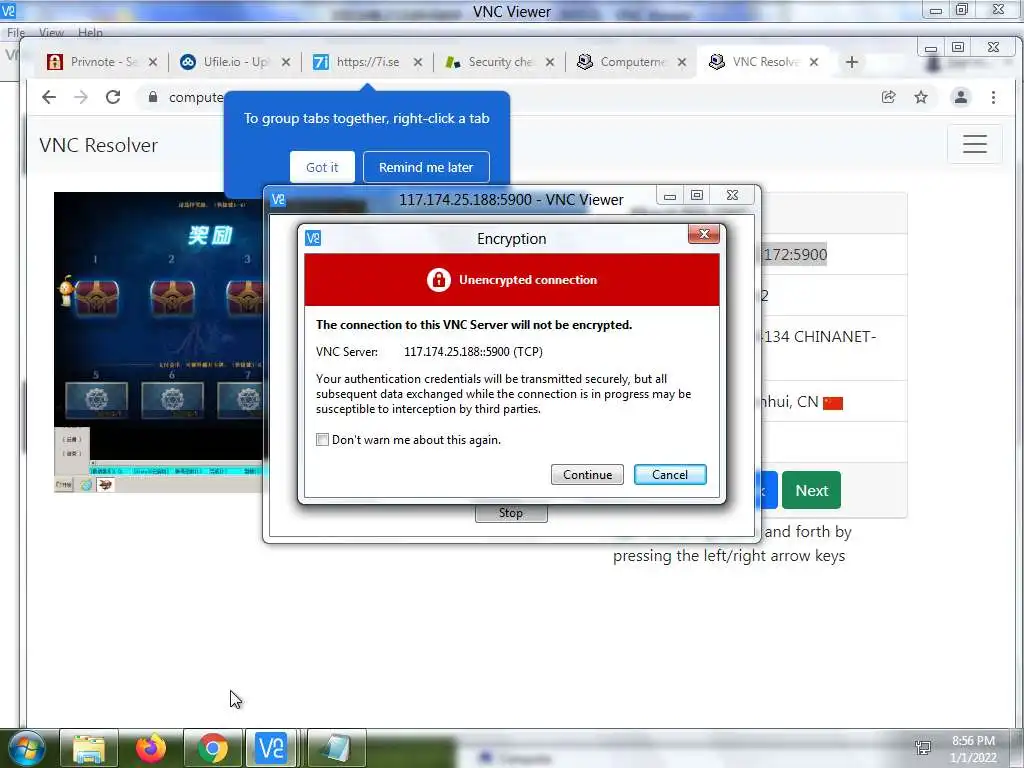Check "Don't warn me about this again"
This screenshot has width=1024, height=768.
point(322,440)
